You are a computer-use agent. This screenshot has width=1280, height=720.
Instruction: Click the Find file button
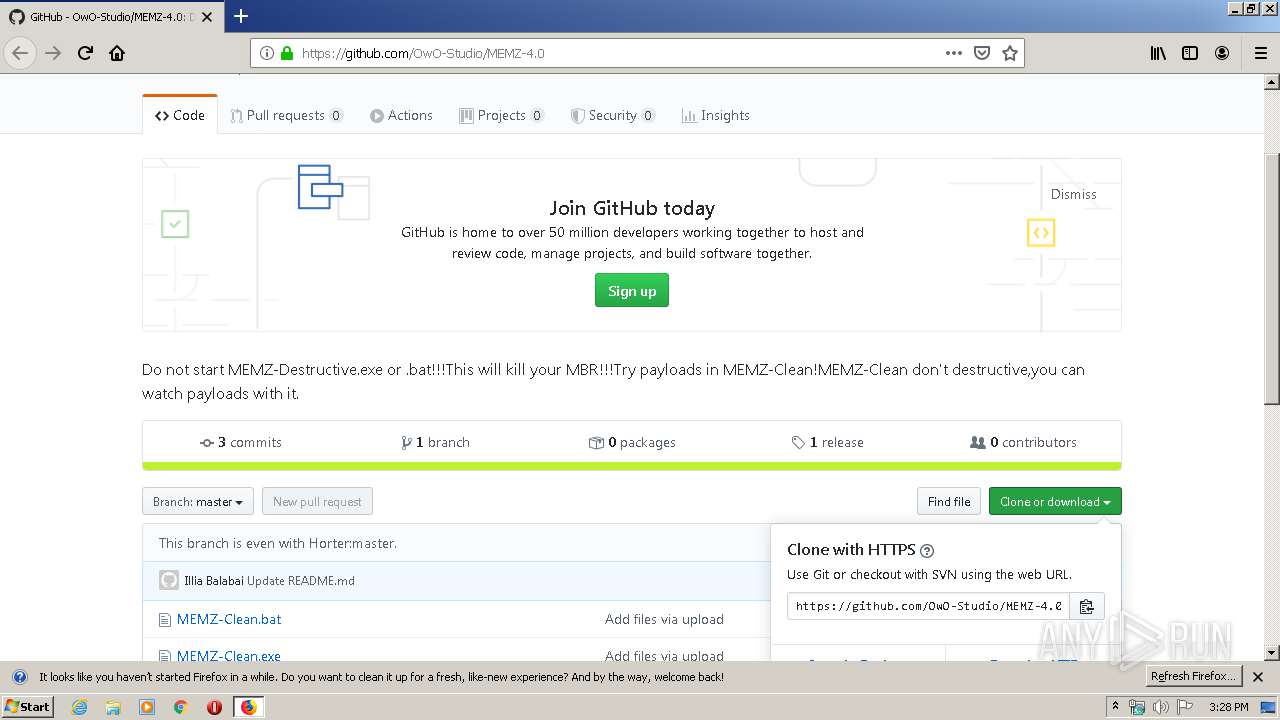949,502
